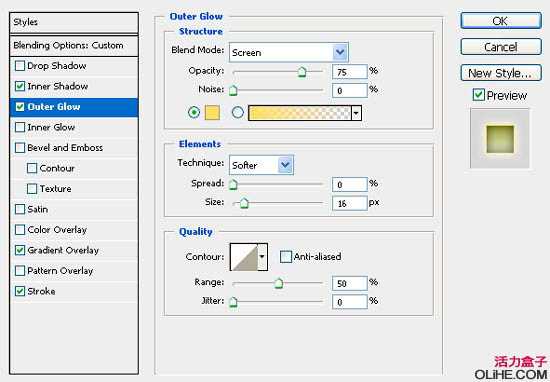Screen dimensions: 550x382
Task: Enable the Inner Glow checkbox
Action: (20, 127)
